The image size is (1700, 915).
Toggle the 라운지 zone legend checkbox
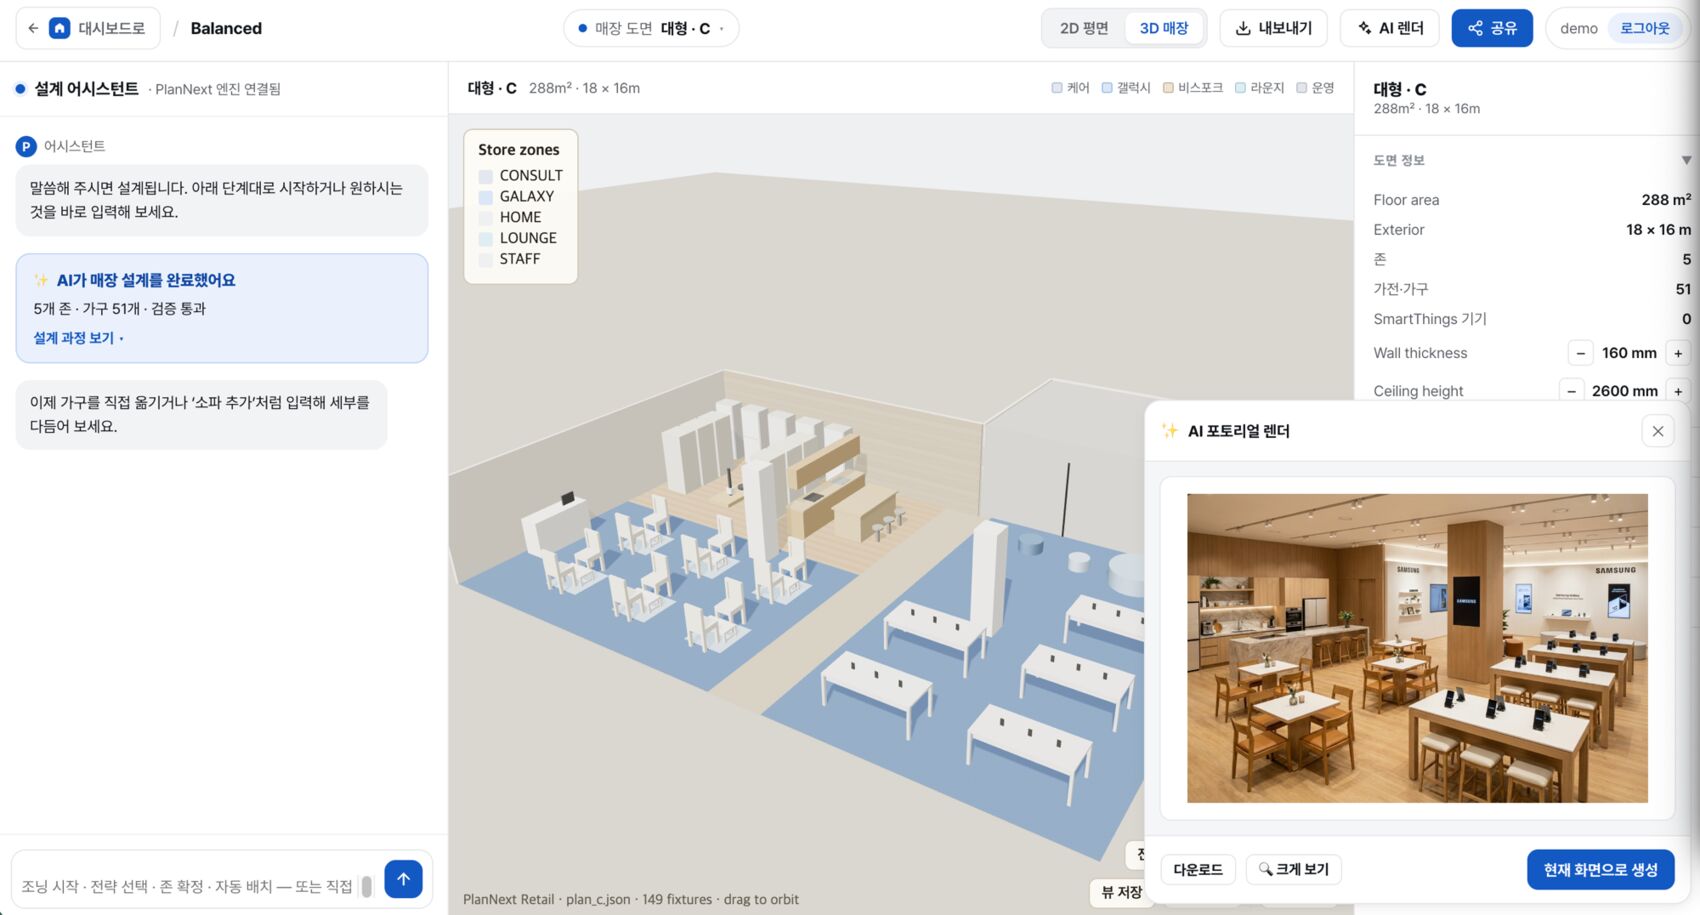(1240, 88)
